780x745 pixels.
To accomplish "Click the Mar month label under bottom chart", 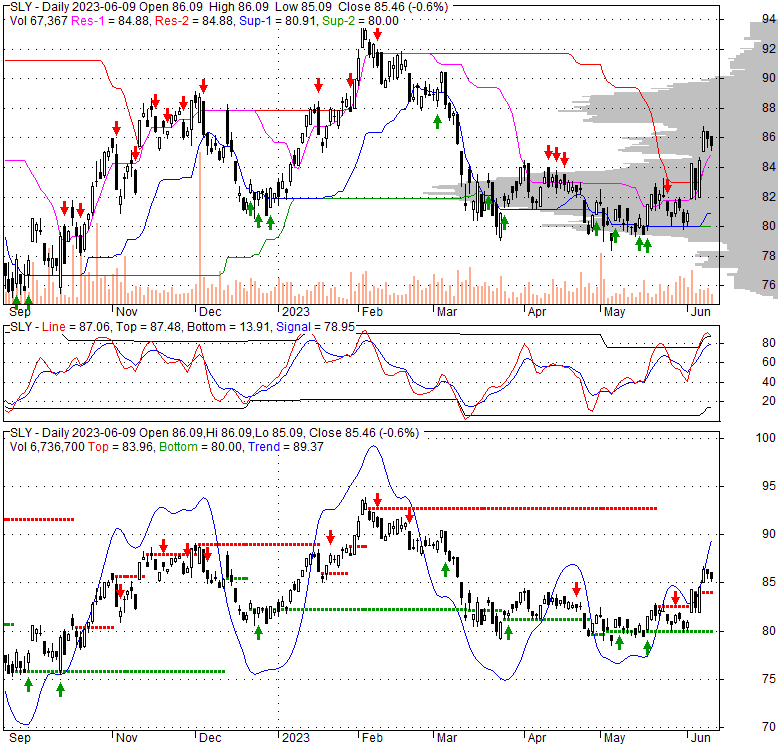I will [447, 738].
